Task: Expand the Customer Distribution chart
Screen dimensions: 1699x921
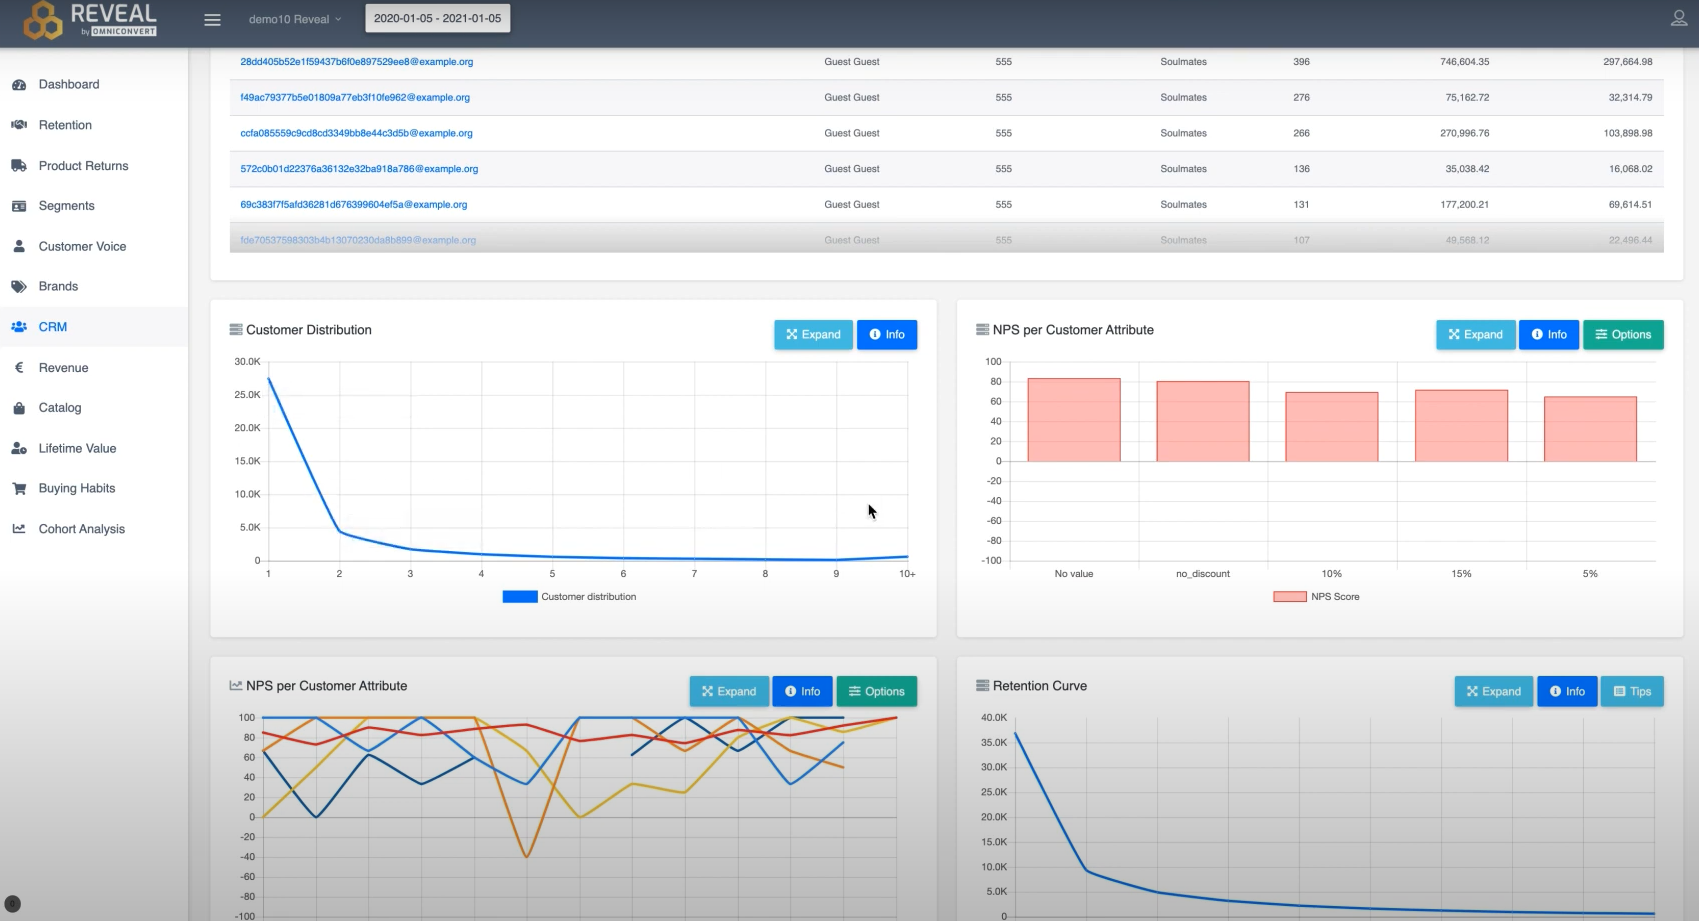Action: coord(812,334)
